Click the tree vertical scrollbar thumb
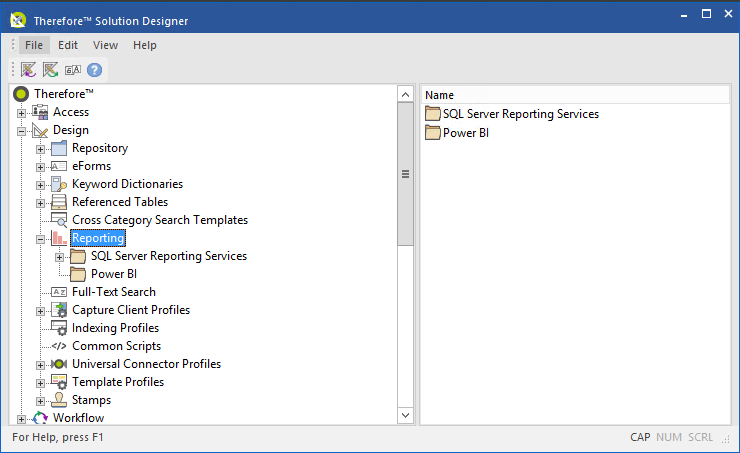The height and width of the screenshot is (453, 740). coord(405,174)
